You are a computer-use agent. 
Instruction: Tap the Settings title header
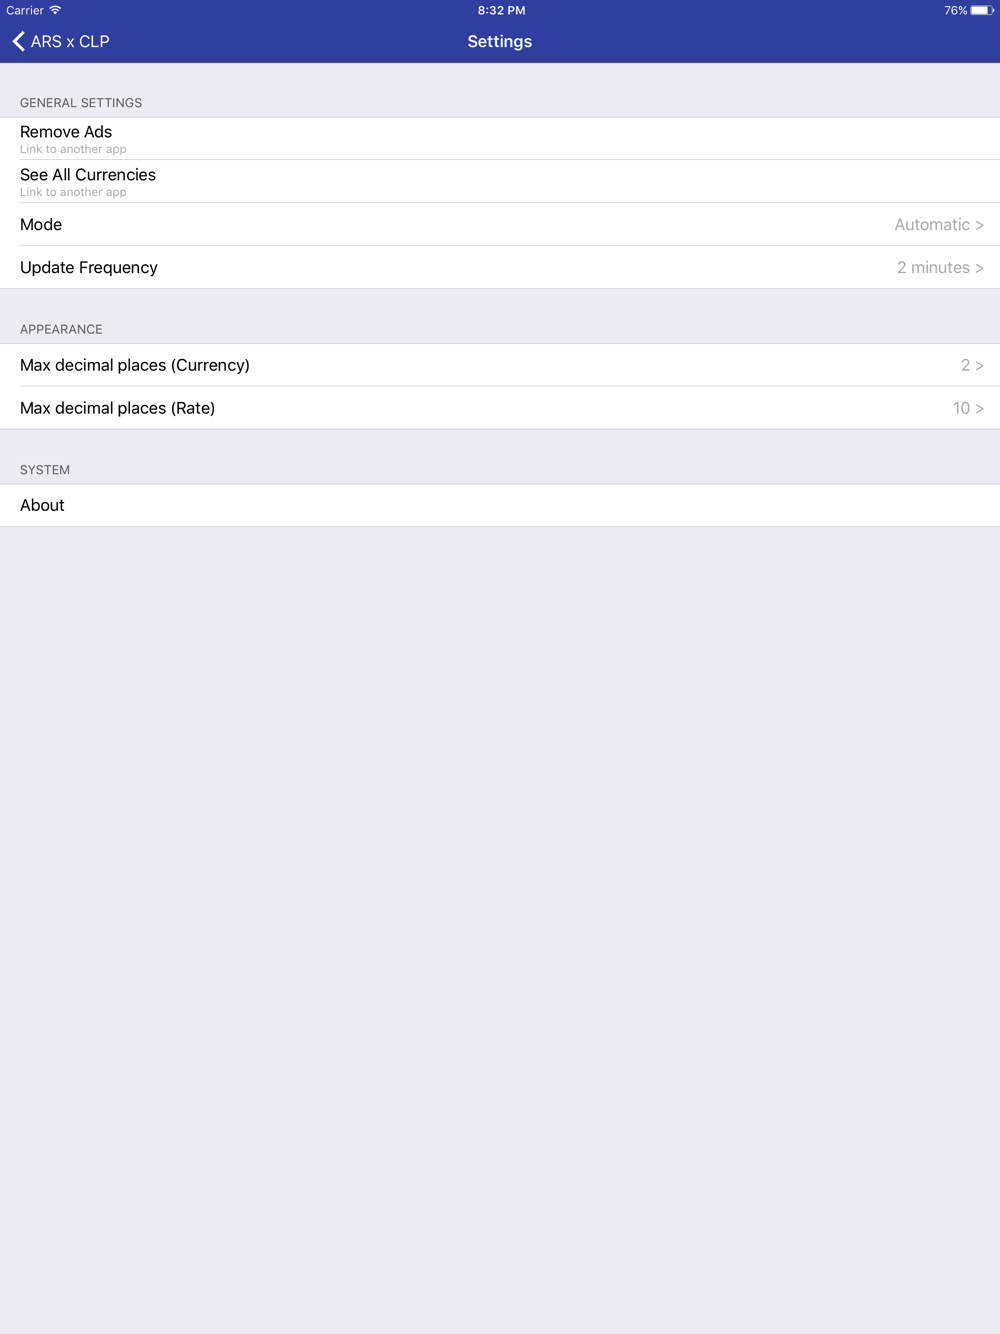click(x=500, y=41)
